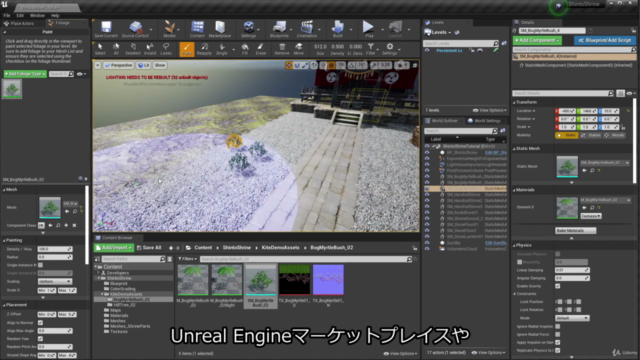The image size is (640, 360).
Task: Click Save All in Content Browser
Action: tap(149, 248)
